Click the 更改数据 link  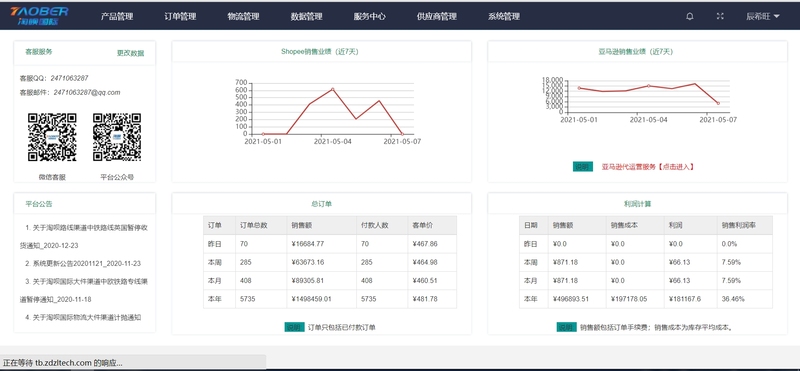point(131,53)
